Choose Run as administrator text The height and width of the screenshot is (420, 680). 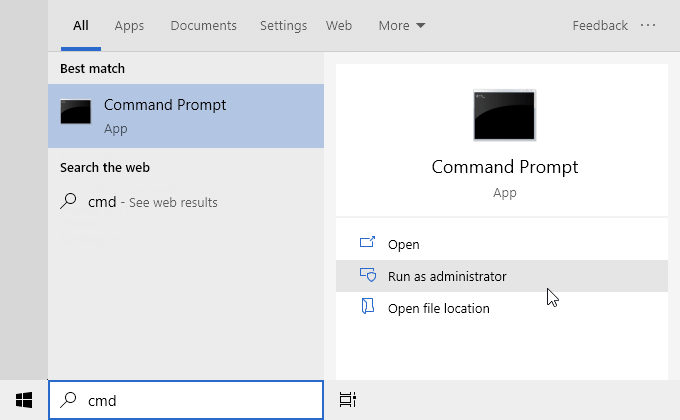pos(447,276)
